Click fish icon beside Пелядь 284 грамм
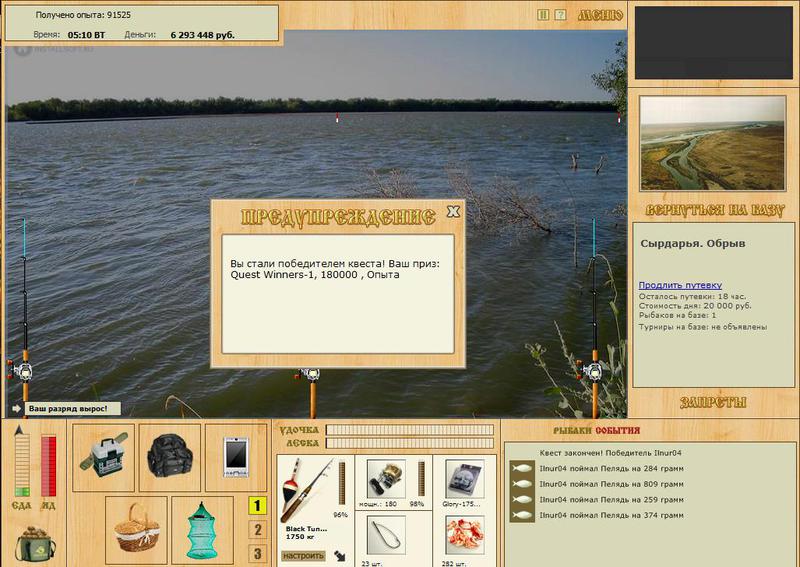 coord(522,468)
